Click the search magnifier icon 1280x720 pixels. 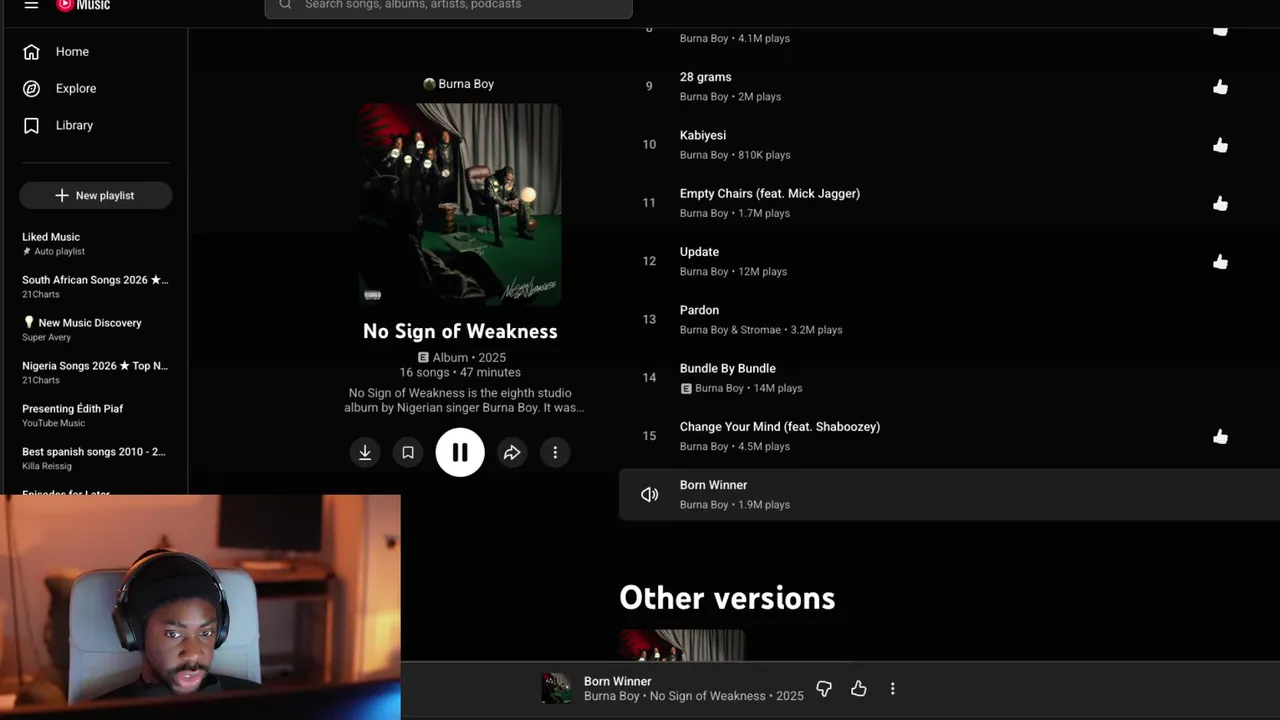(x=285, y=5)
